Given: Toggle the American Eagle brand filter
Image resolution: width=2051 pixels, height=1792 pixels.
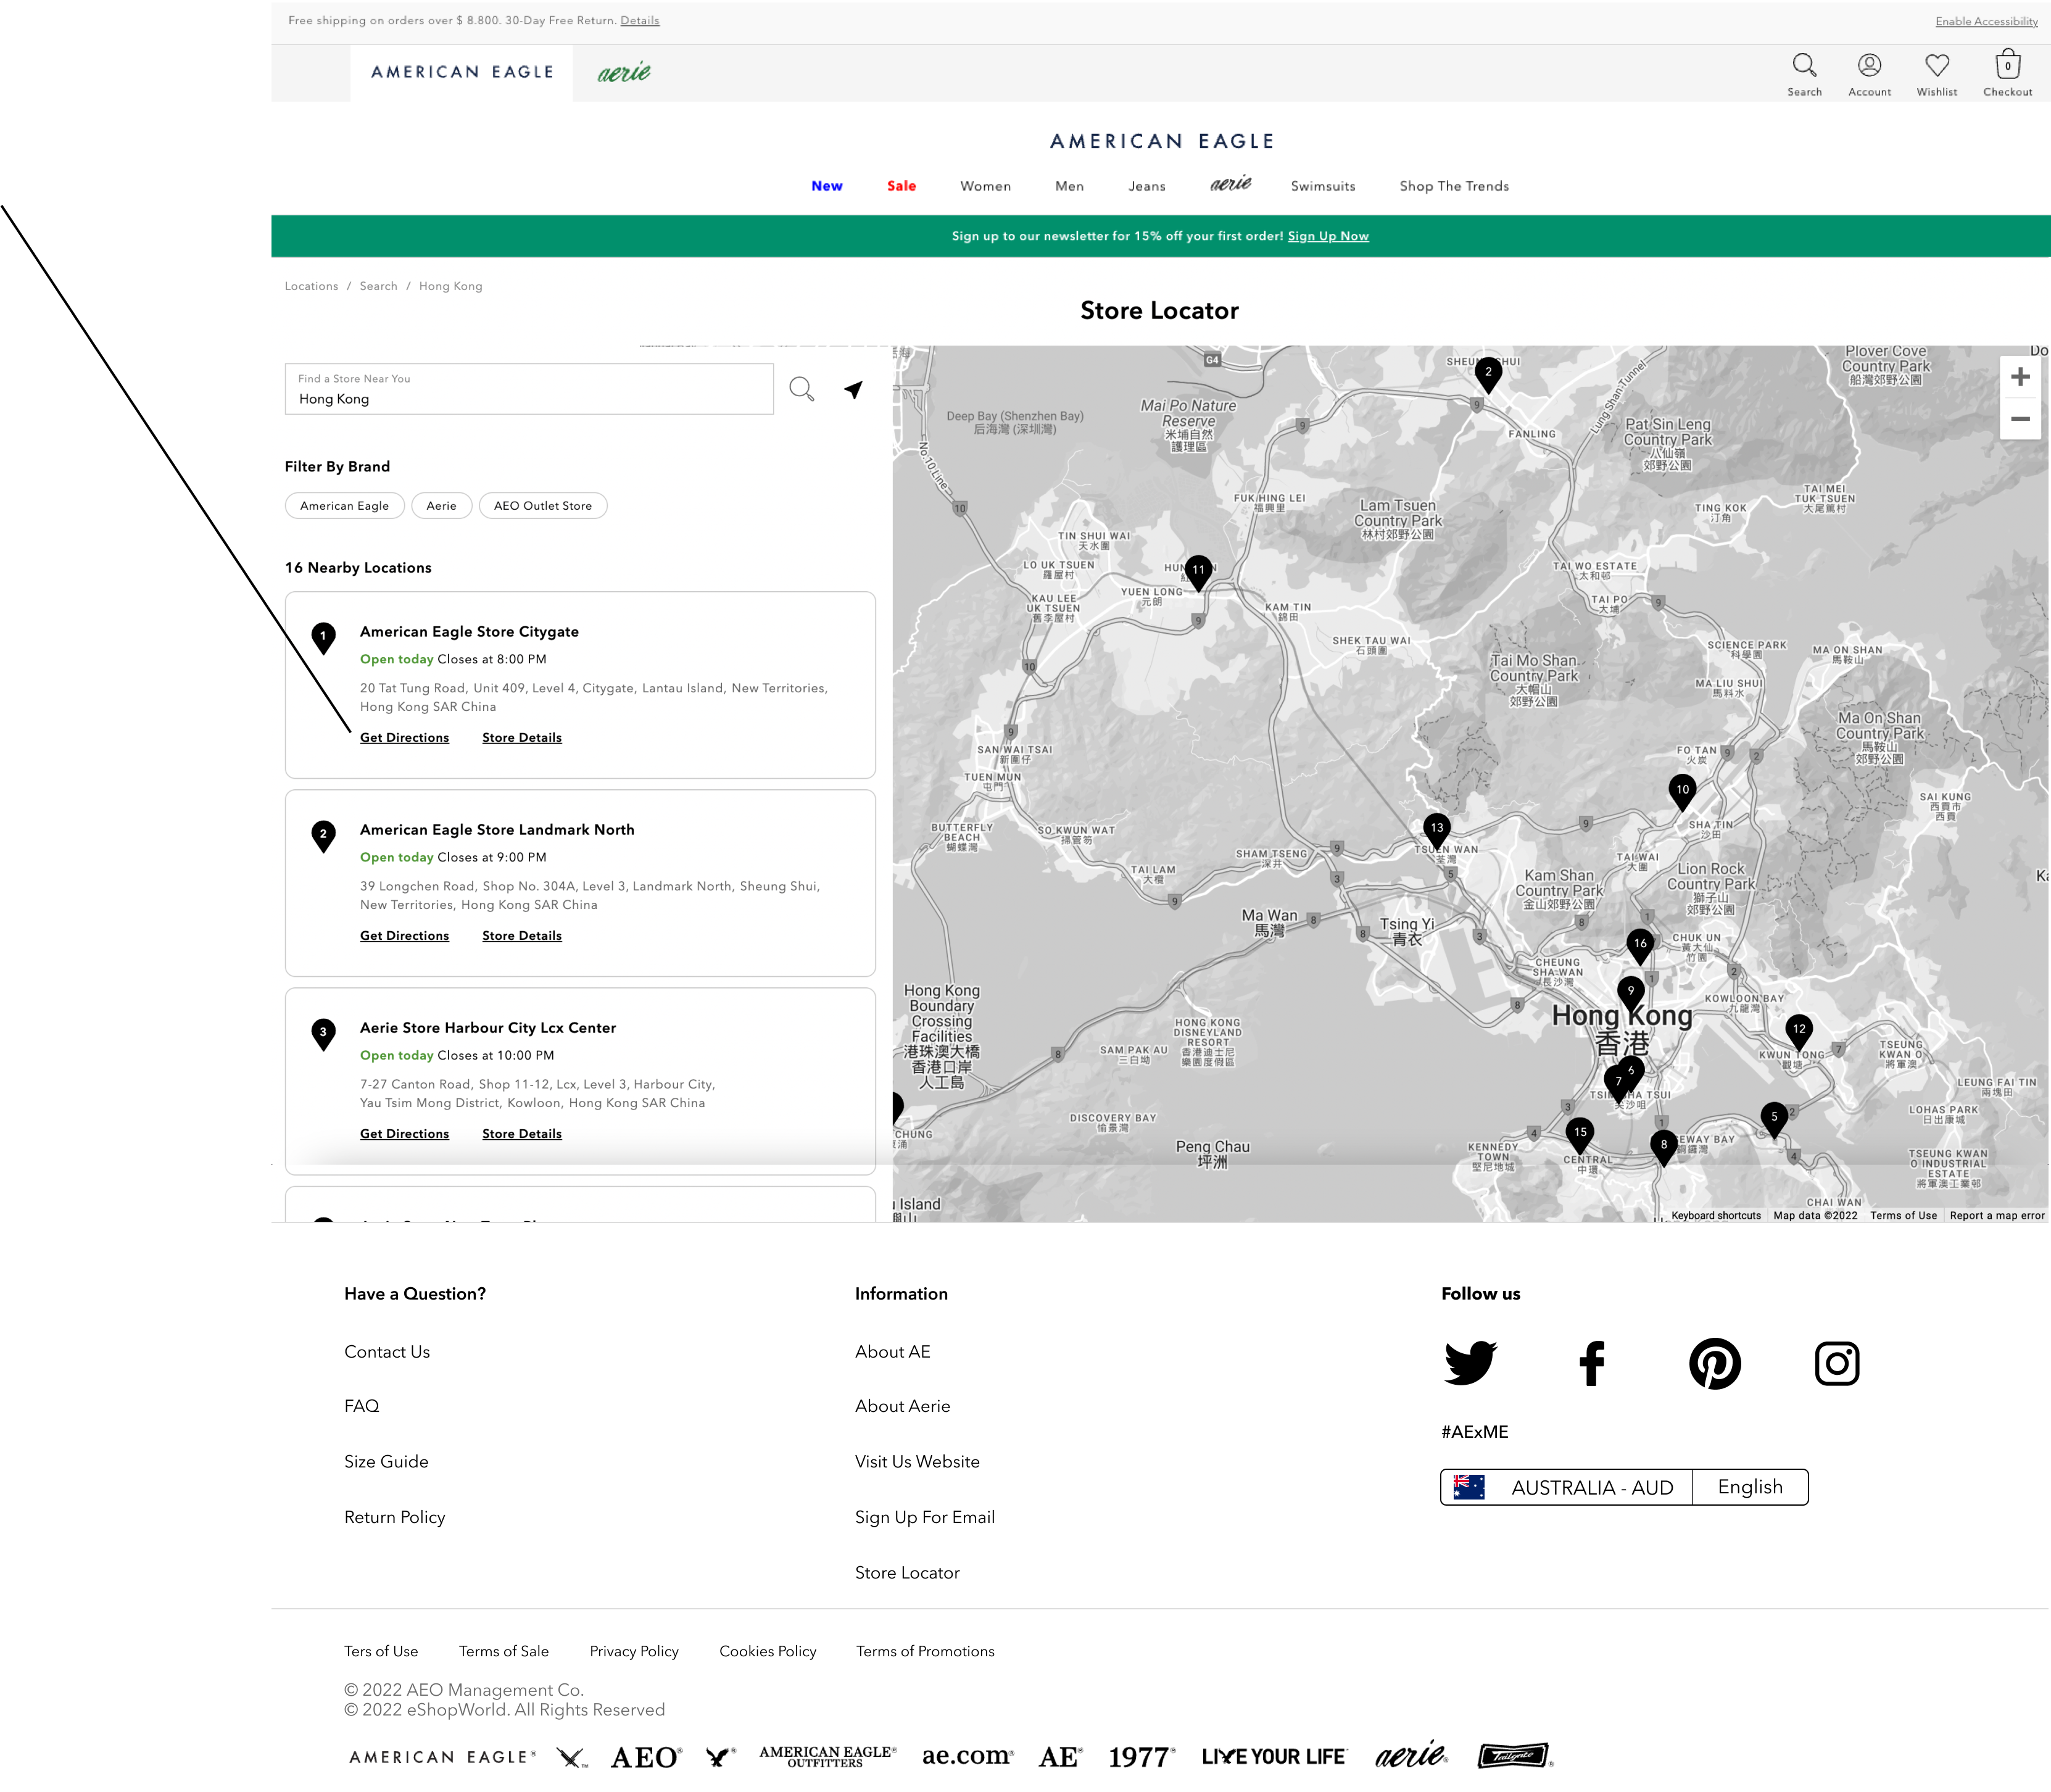Looking at the screenshot, I should 344,506.
